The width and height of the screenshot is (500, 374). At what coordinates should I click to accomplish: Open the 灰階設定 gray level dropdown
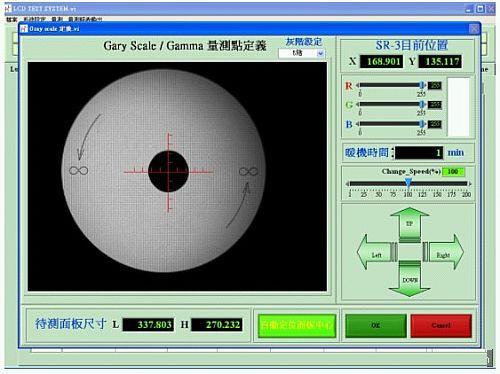pyautogui.click(x=301, y=53)
